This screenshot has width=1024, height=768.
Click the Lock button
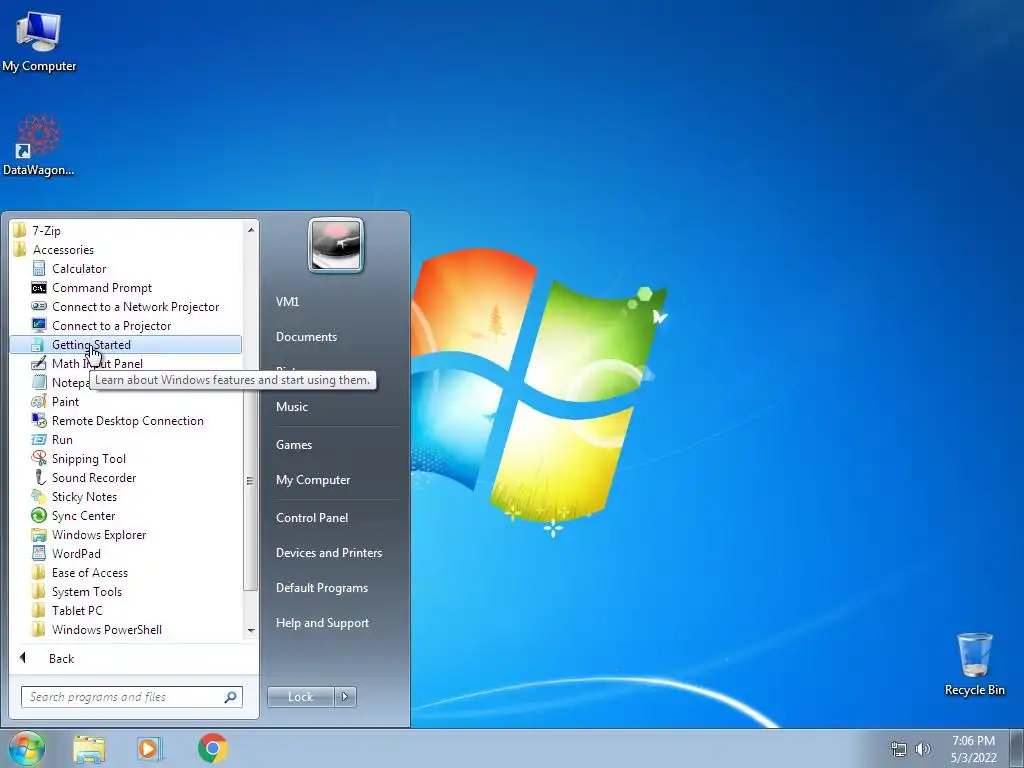(300, 697)
